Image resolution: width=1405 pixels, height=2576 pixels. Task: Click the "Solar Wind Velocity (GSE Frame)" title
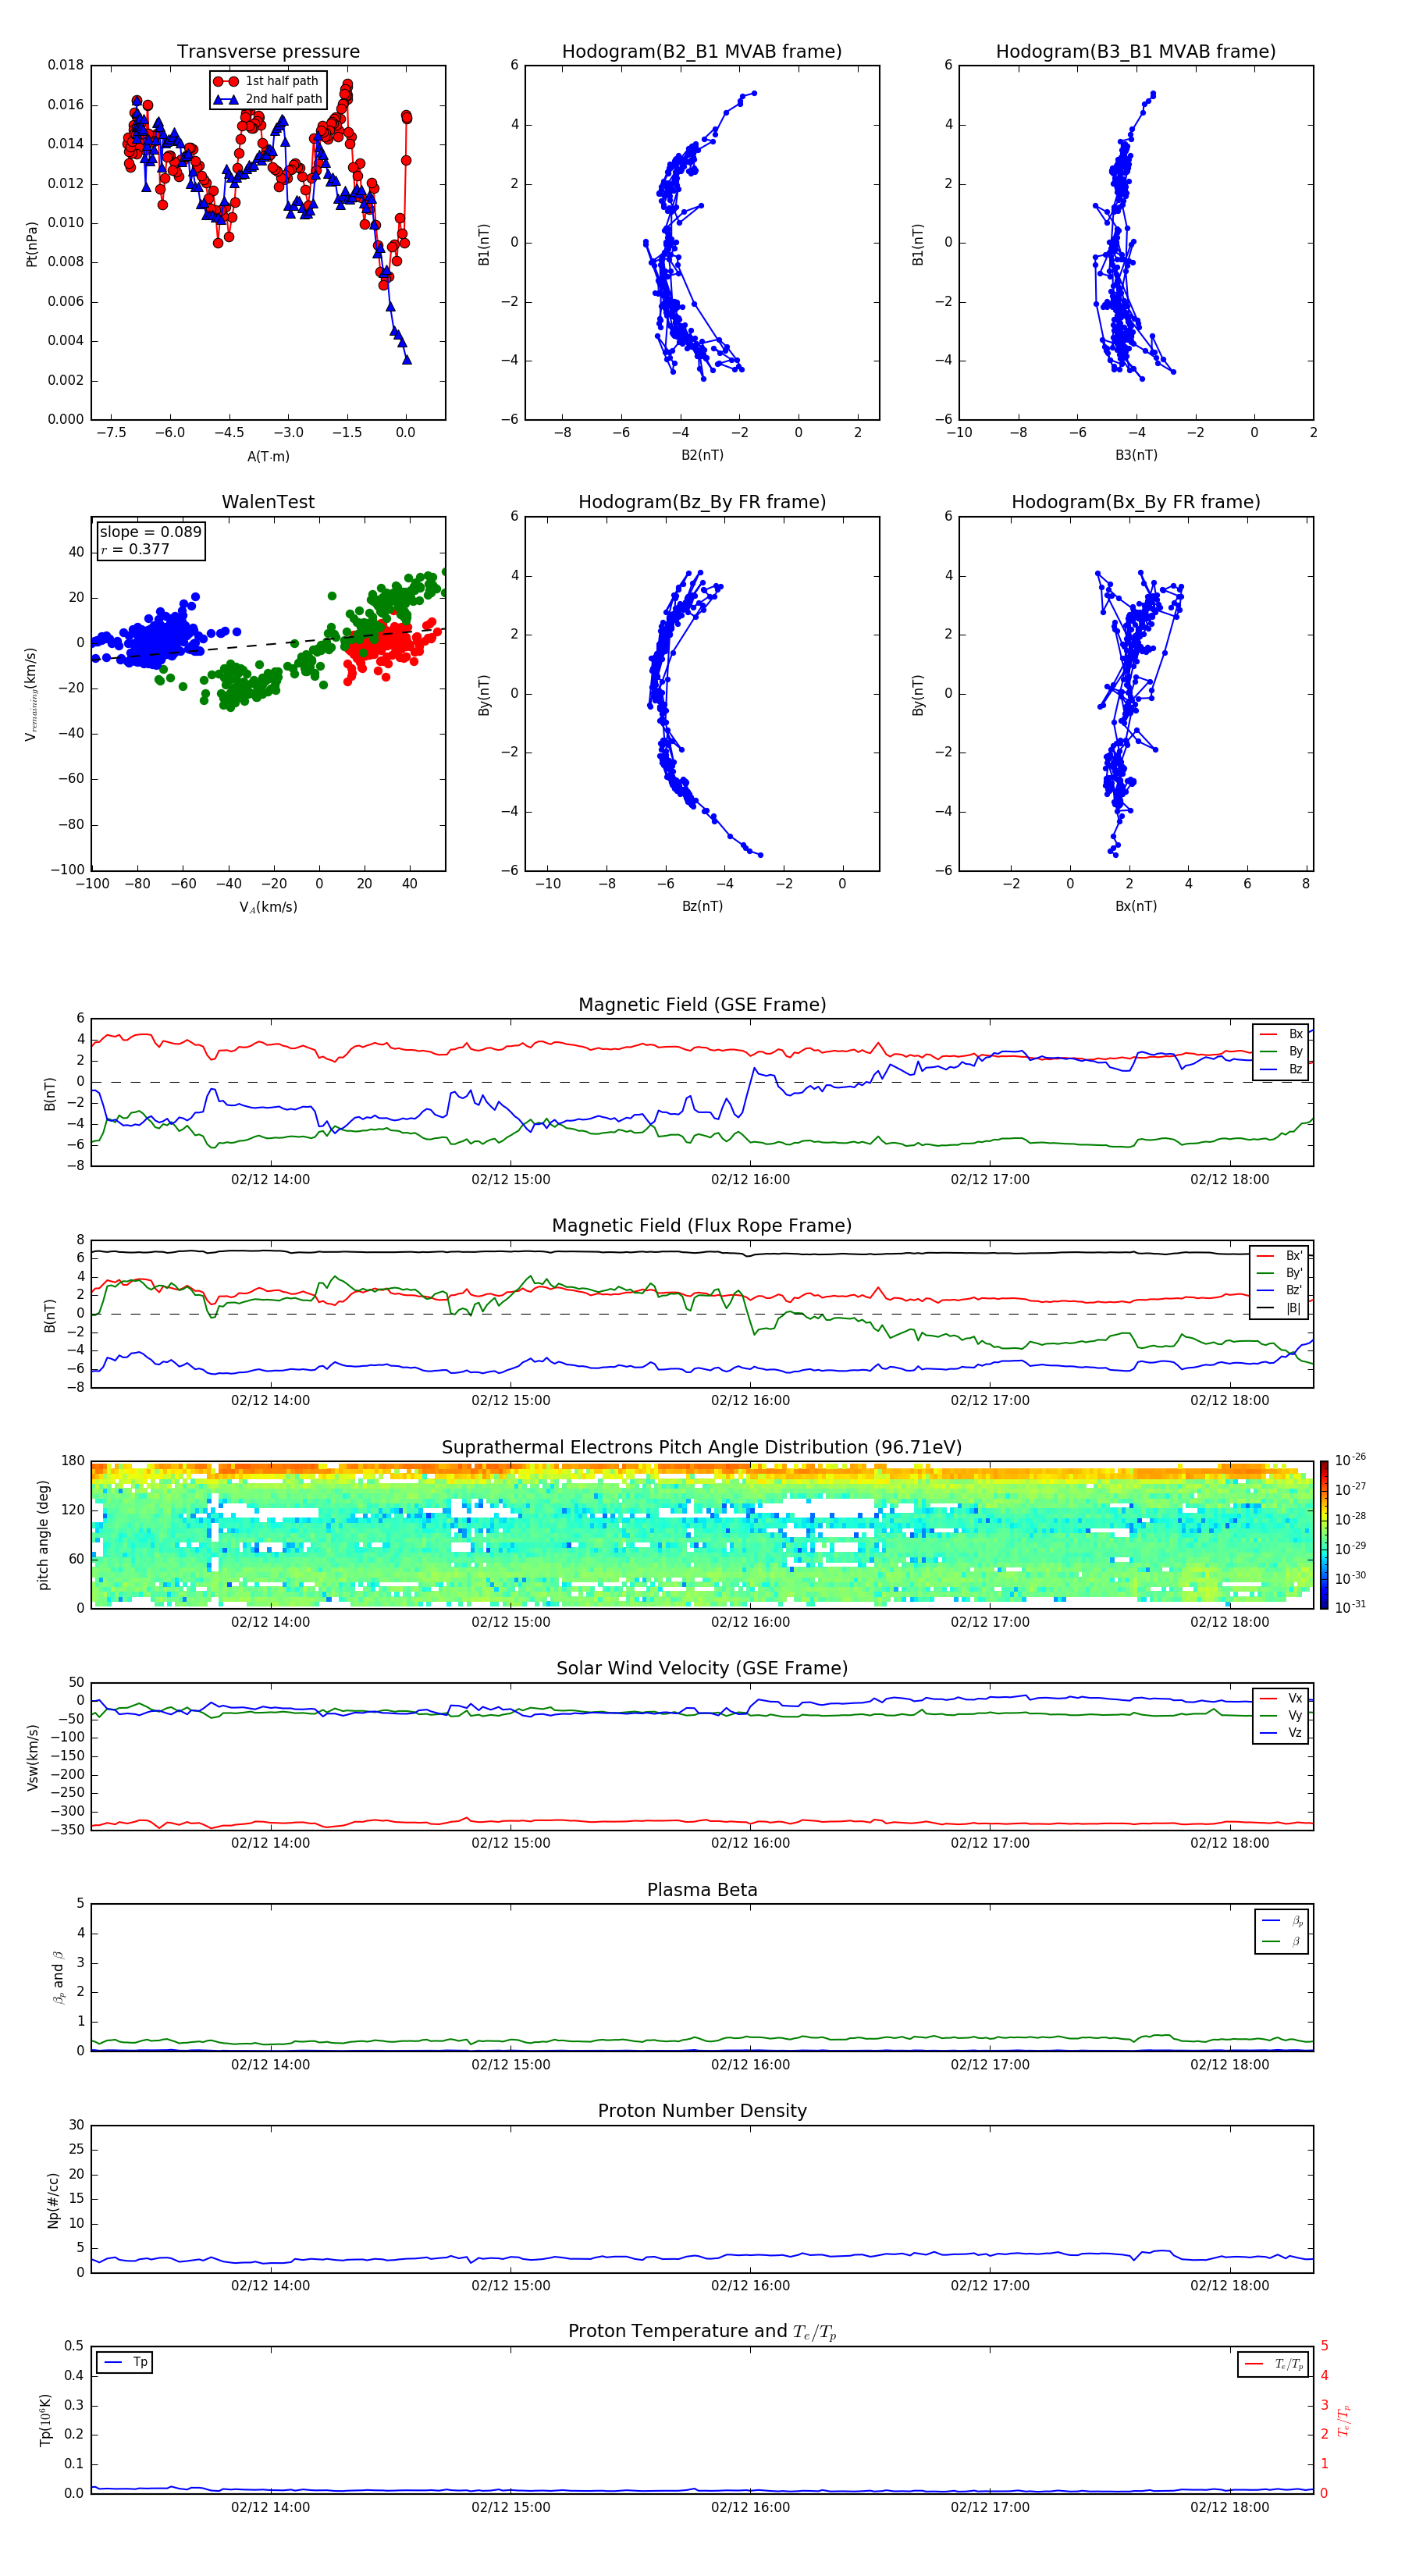coord(702,1669)
